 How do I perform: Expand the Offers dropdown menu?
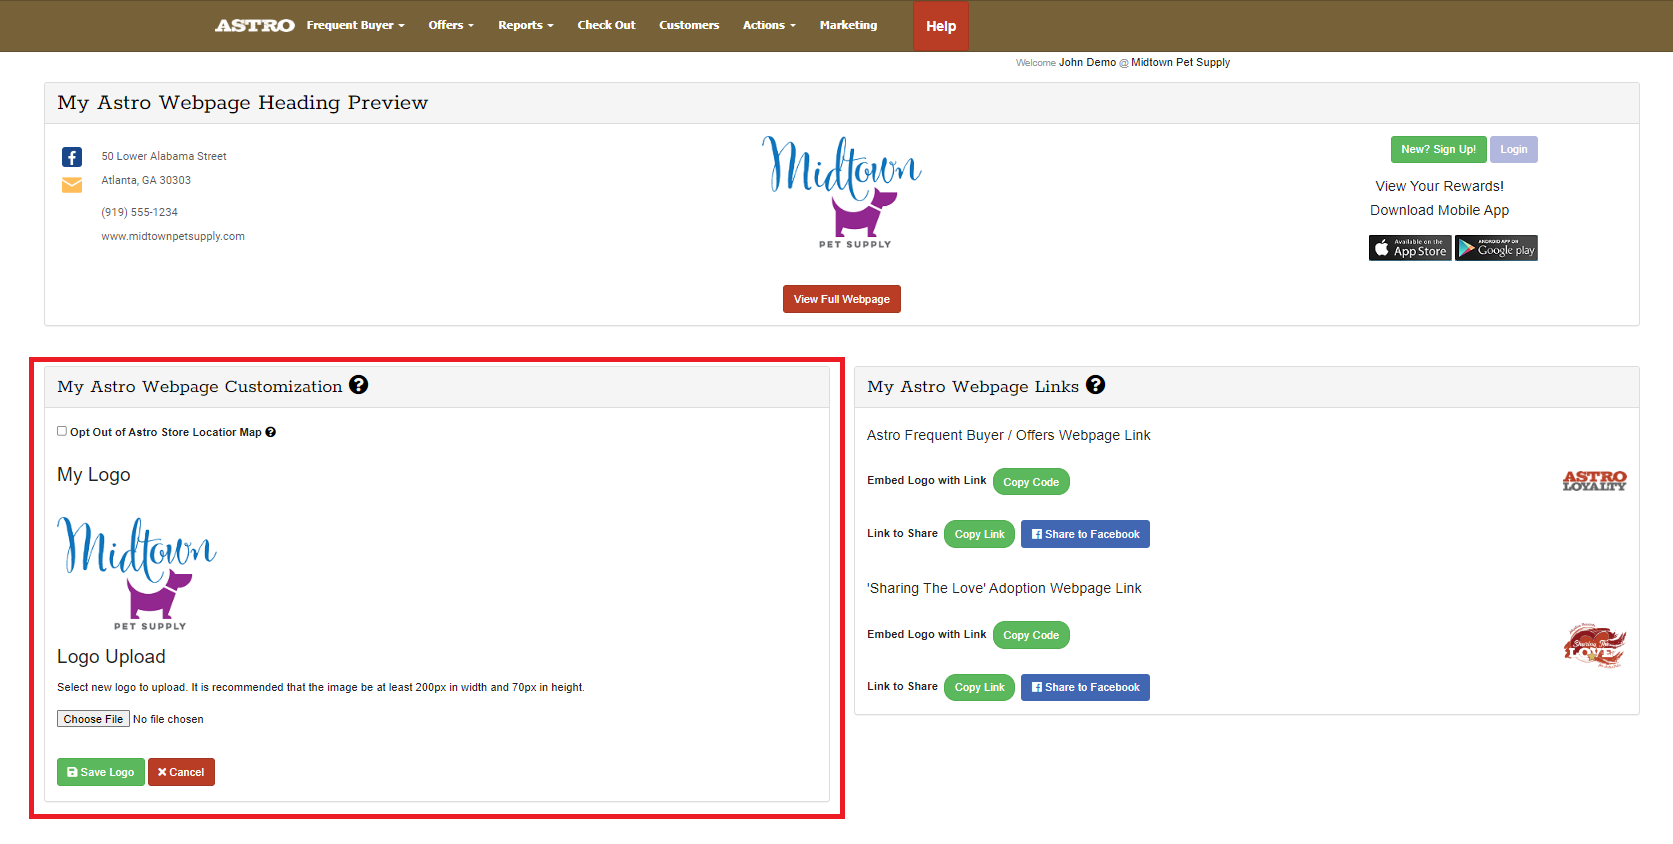[x=451, y=25]
